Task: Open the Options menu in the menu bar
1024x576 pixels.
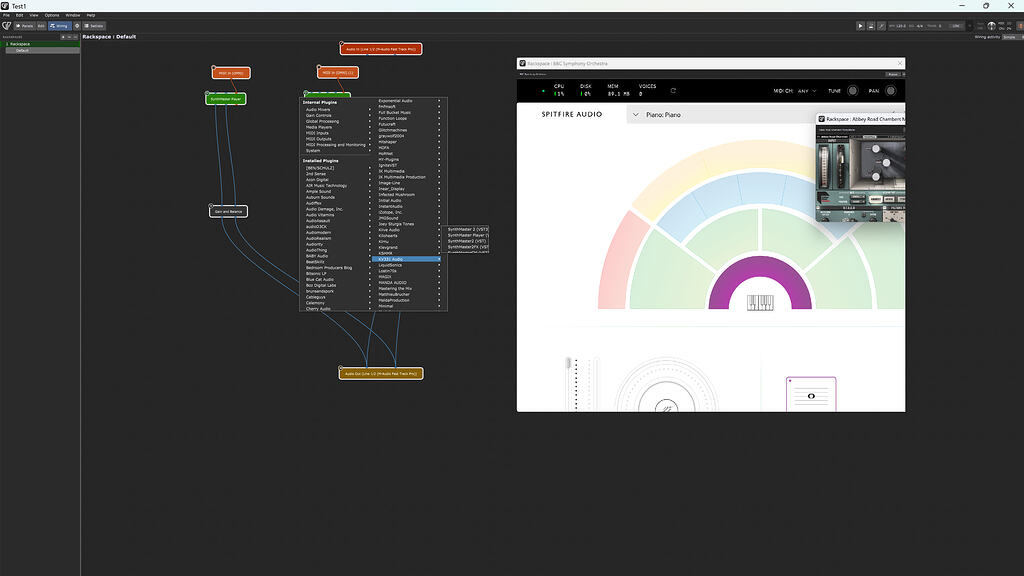Action: click(51, 15)
